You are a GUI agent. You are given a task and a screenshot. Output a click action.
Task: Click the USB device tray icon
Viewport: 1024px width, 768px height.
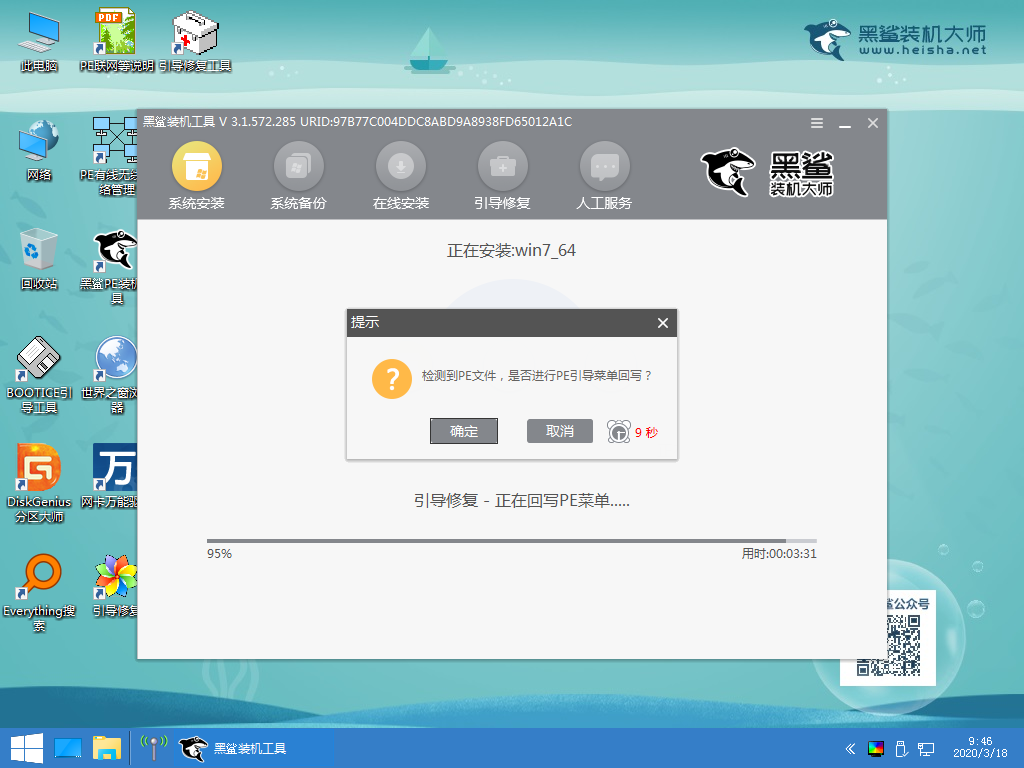click(x=901, y=748)
